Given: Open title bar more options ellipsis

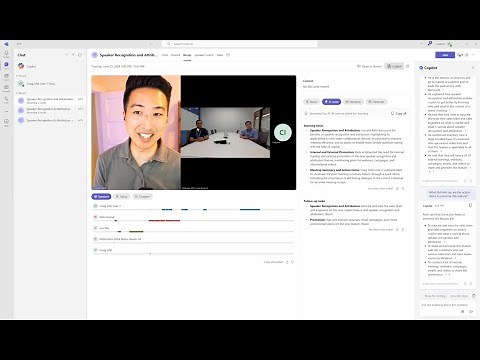Looking at the screenshot, I should [422, 44].
